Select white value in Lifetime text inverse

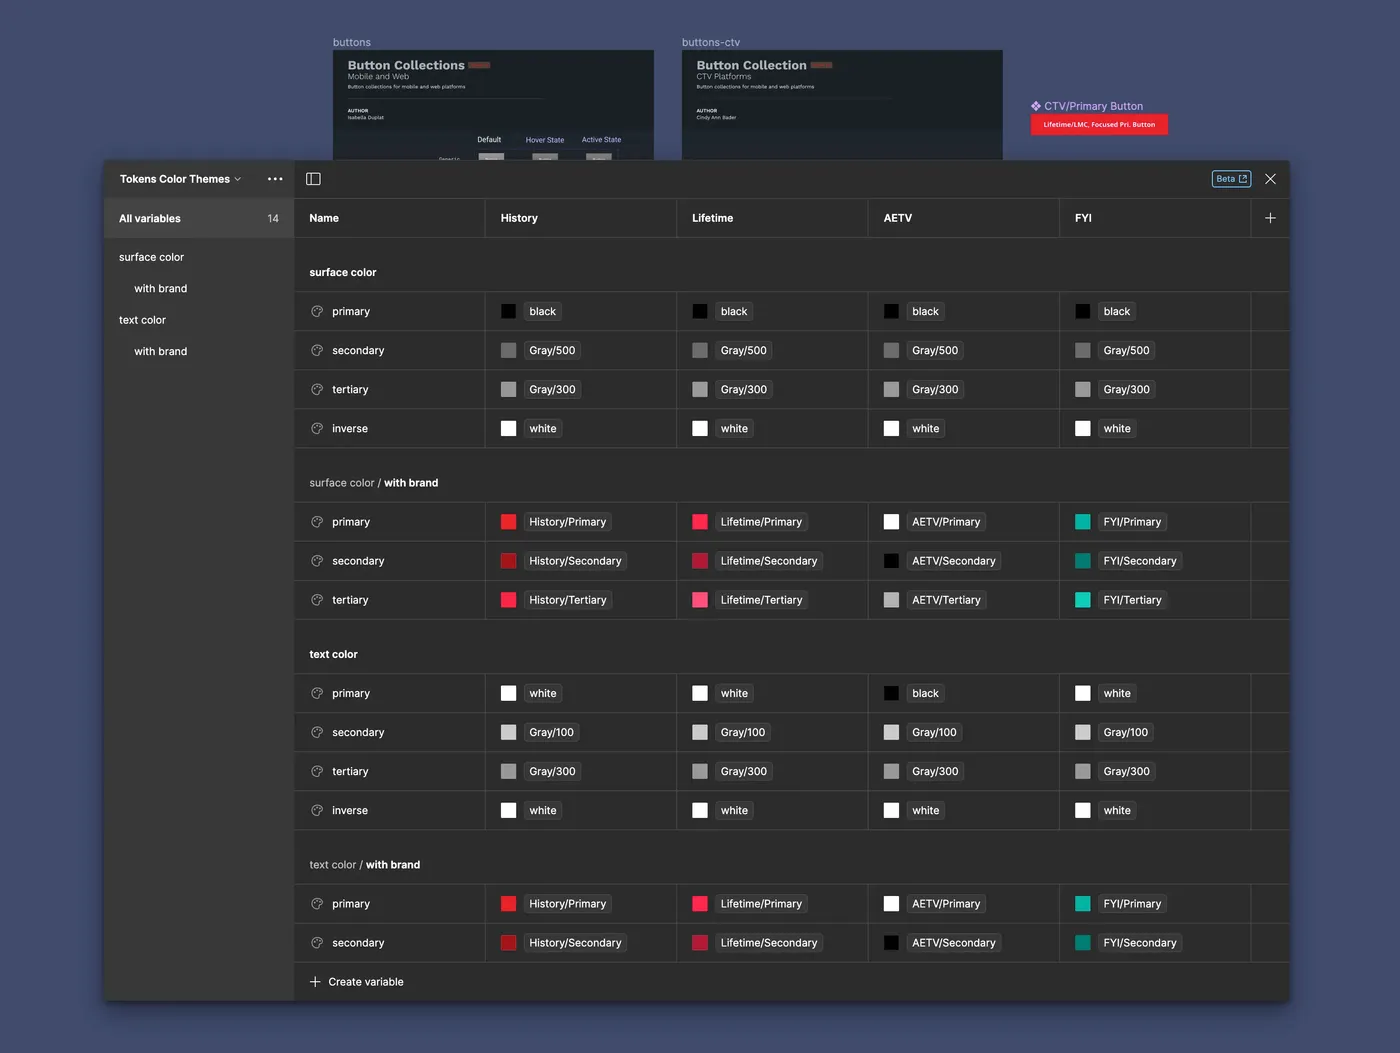(734, 810)
